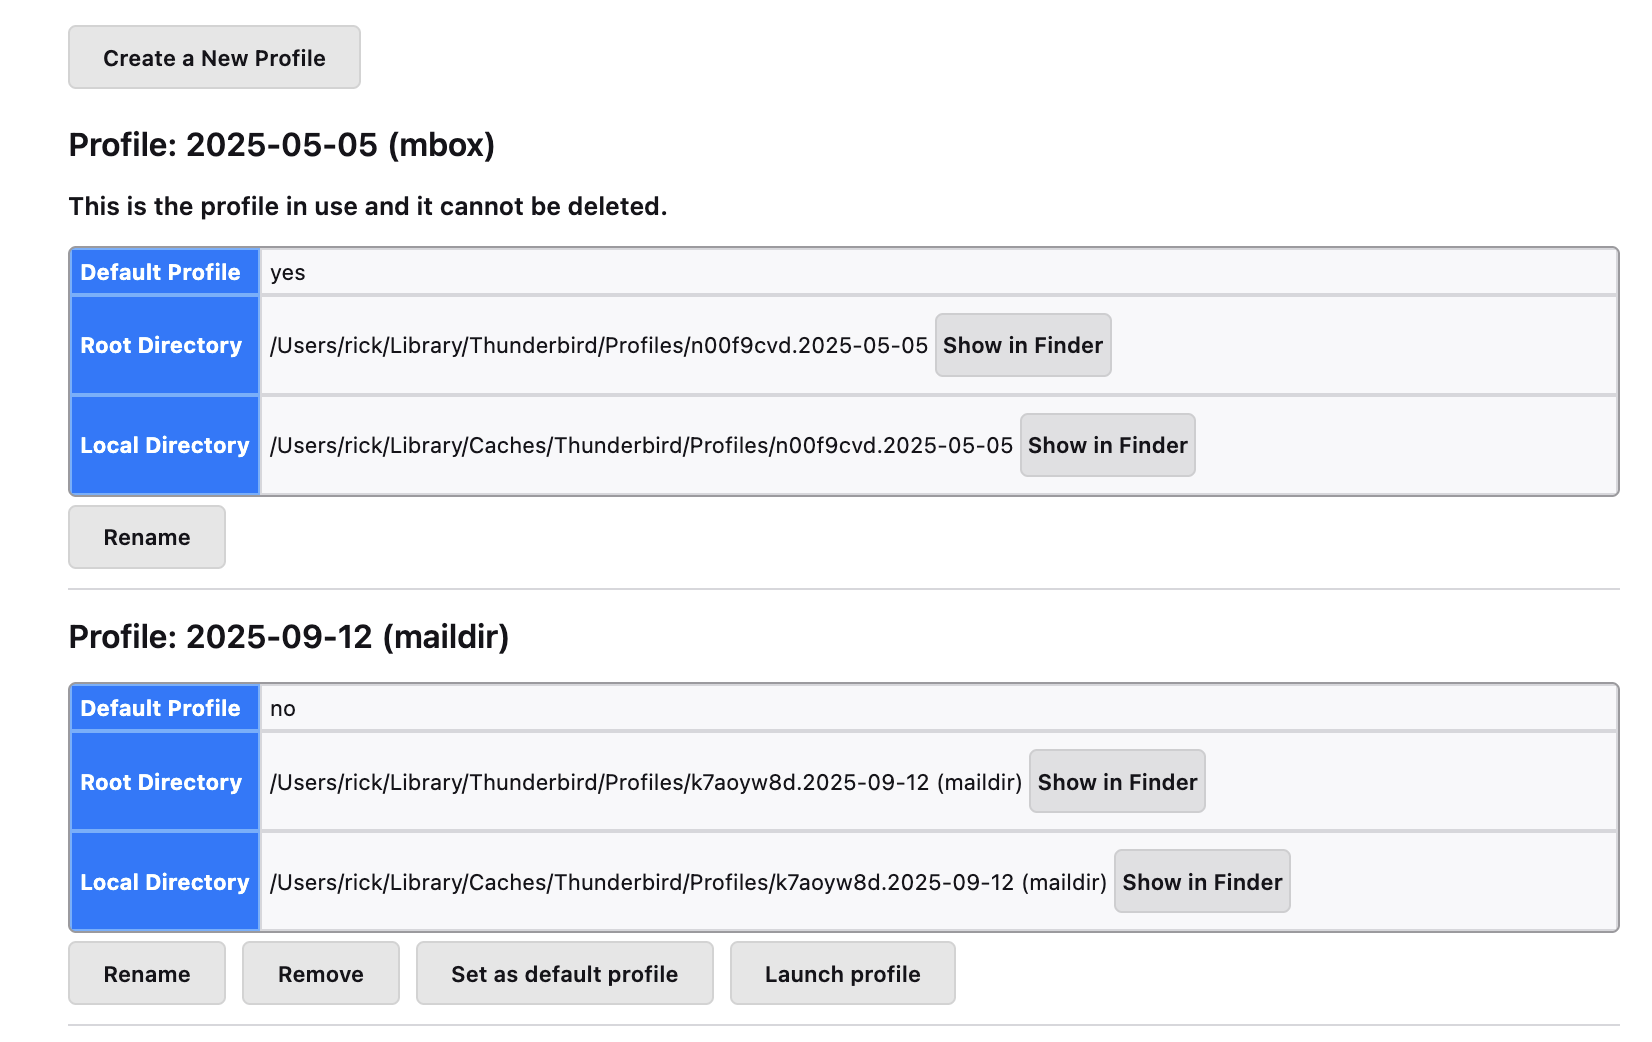Click the Default Profile 'yes' value
This screenshot has width=1652, height=1042.
pos(288,273)
